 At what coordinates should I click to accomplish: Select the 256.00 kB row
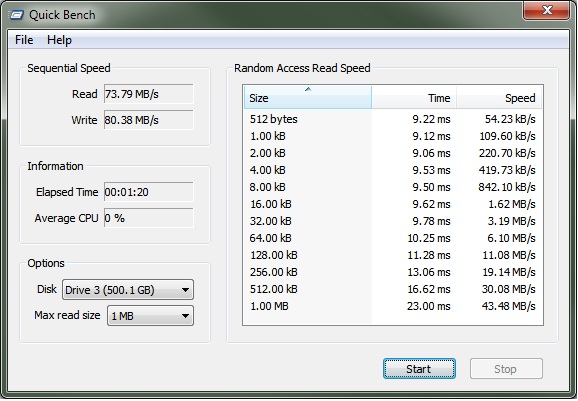click(393, 272)
